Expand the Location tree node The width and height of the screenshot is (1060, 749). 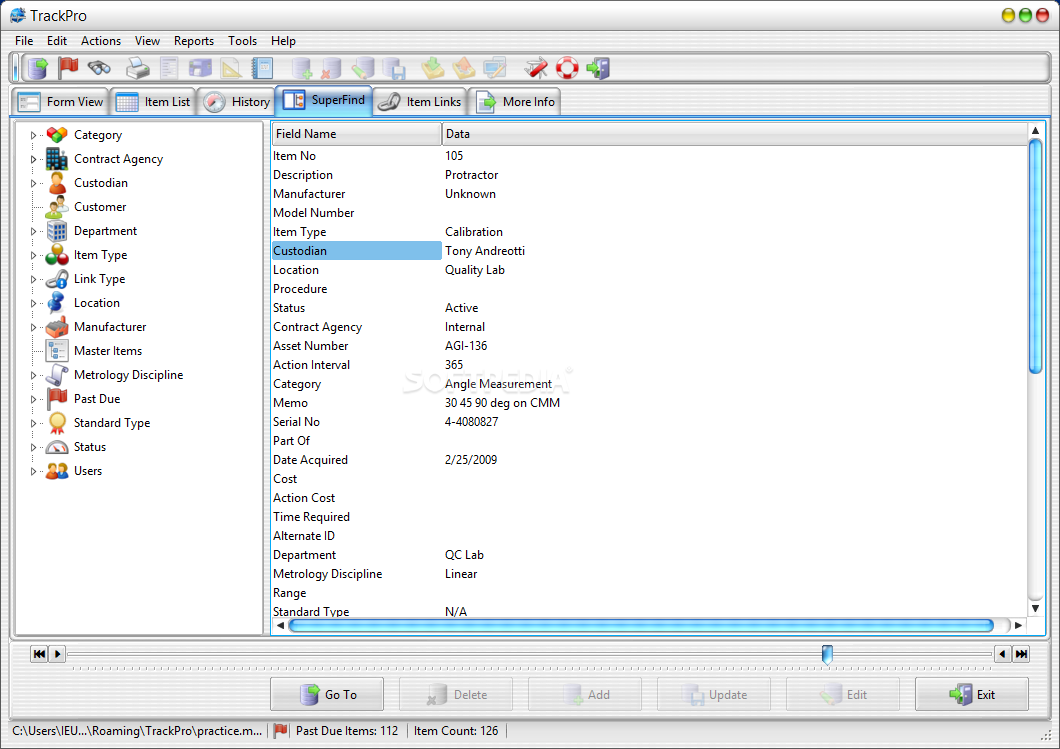33,304
